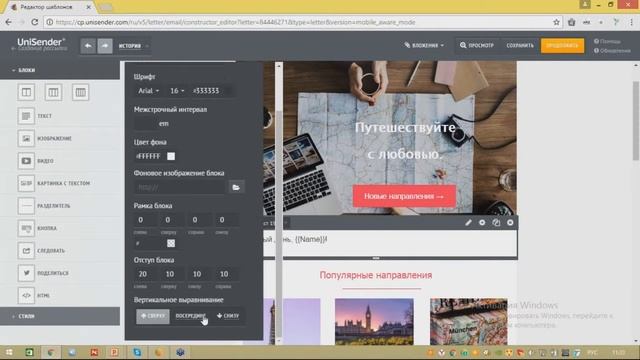640x360 pixels.
Task: Bookmark page with the star icon
Action: tap(556, 22)
